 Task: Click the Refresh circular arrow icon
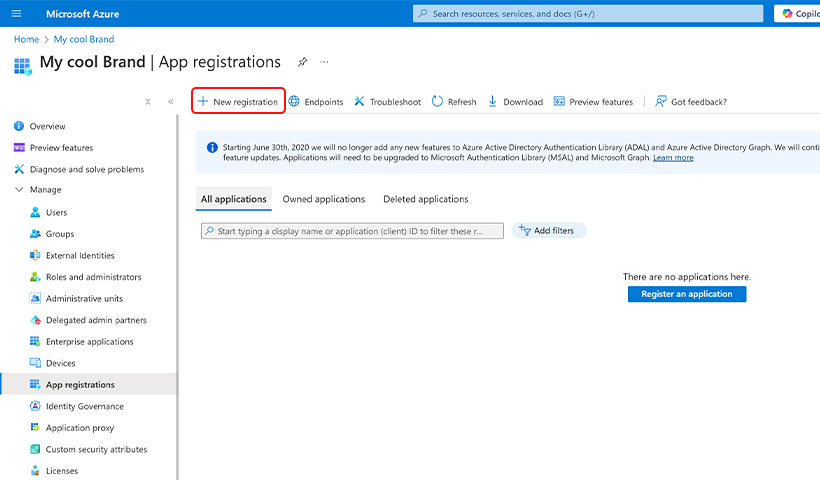437,101
